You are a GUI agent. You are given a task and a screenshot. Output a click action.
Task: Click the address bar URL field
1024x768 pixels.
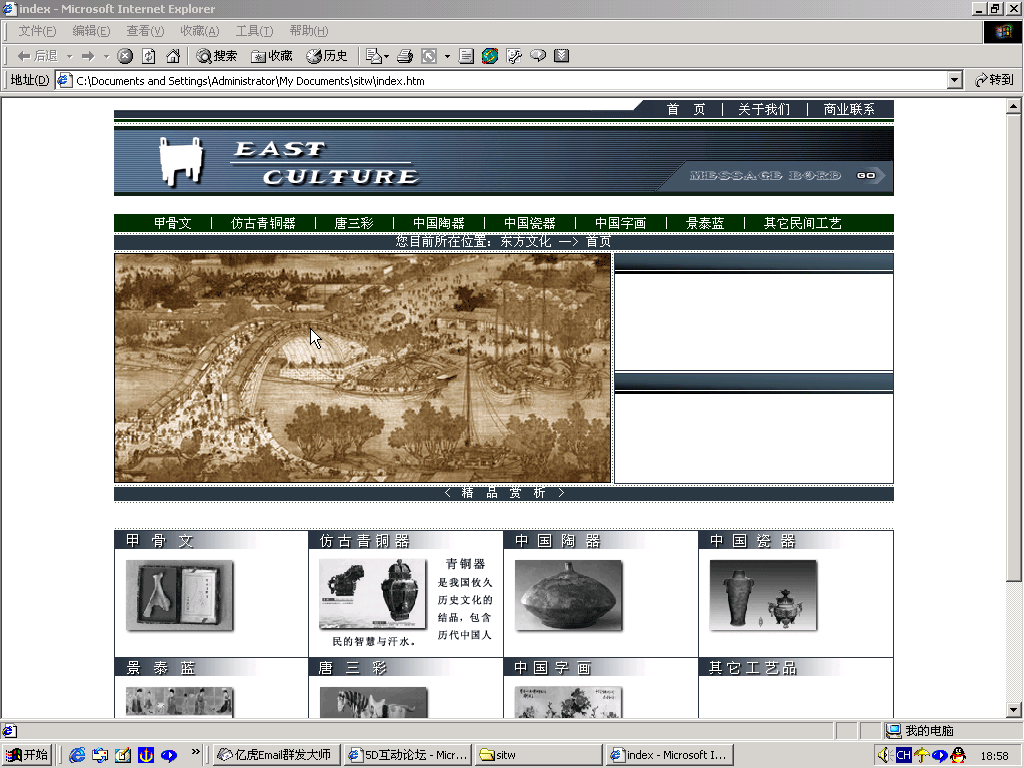(502, 80)
